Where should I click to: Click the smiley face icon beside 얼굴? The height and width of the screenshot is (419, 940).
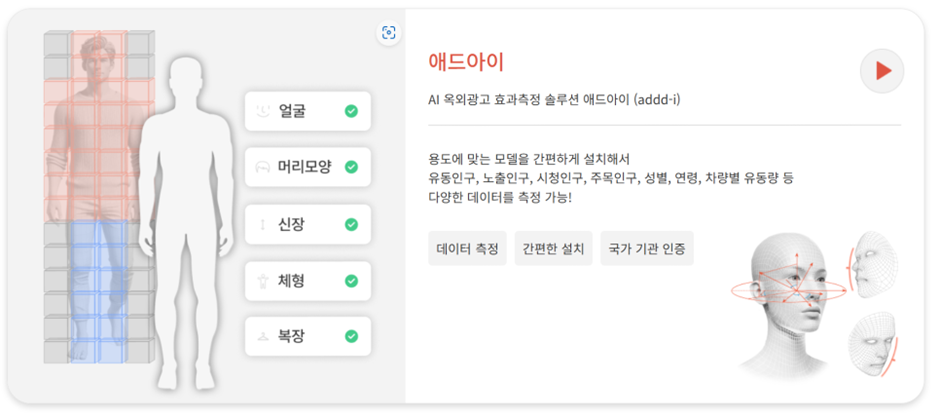(263, 111)
